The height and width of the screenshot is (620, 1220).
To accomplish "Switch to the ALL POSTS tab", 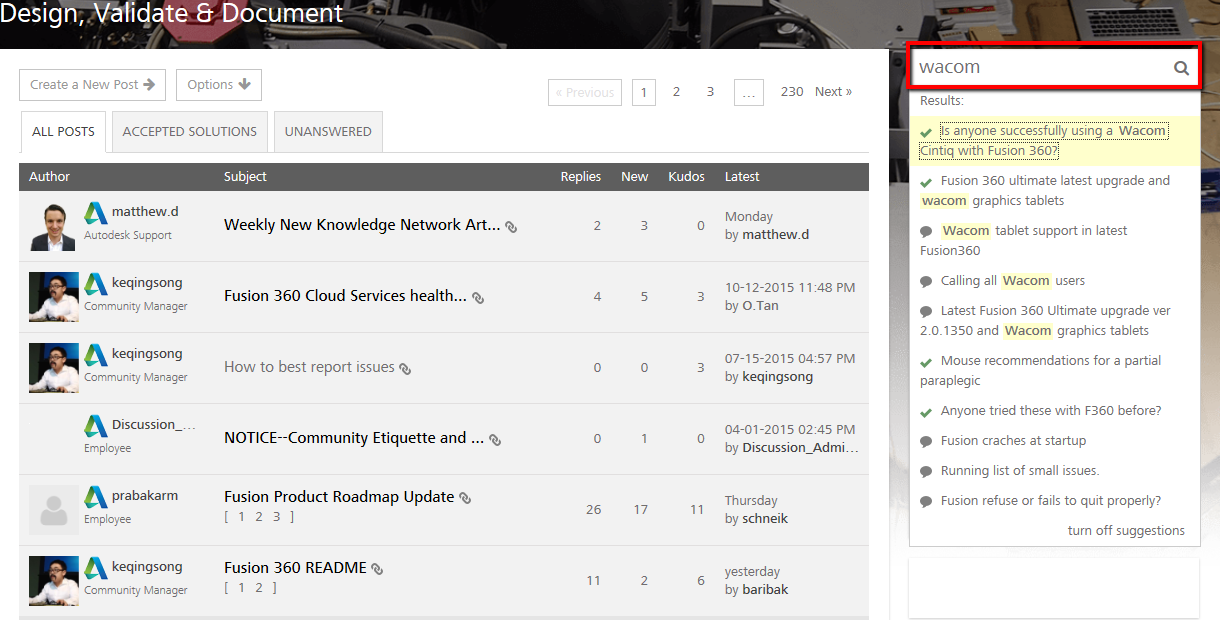I will [x=64, y=132].
